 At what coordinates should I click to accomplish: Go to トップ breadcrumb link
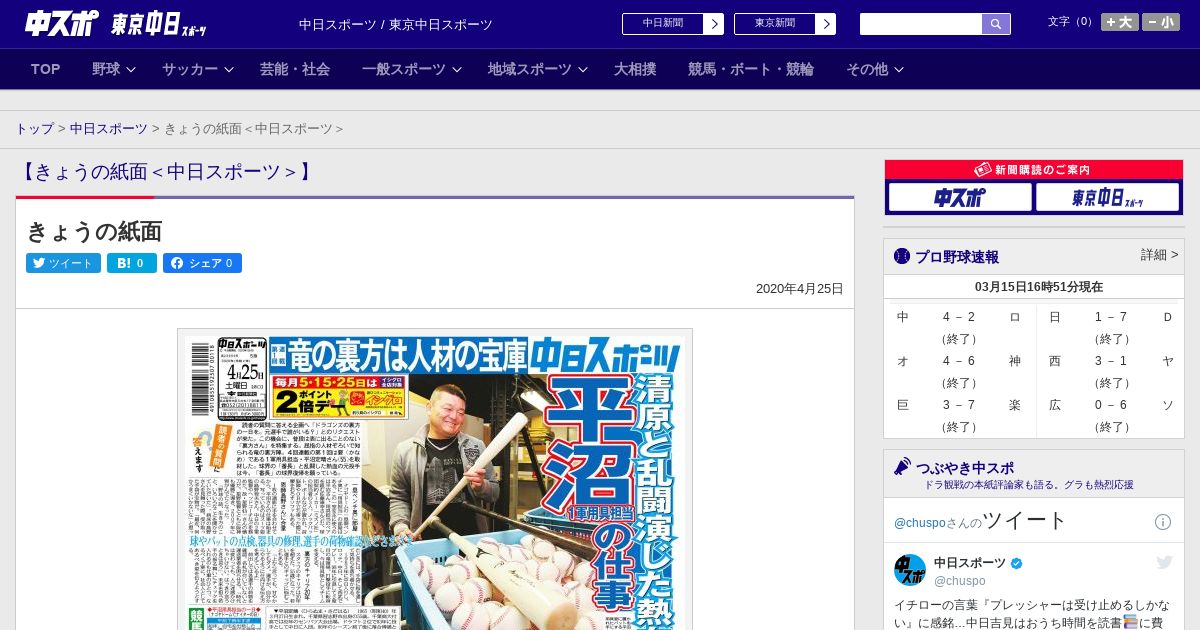(34, 129)
